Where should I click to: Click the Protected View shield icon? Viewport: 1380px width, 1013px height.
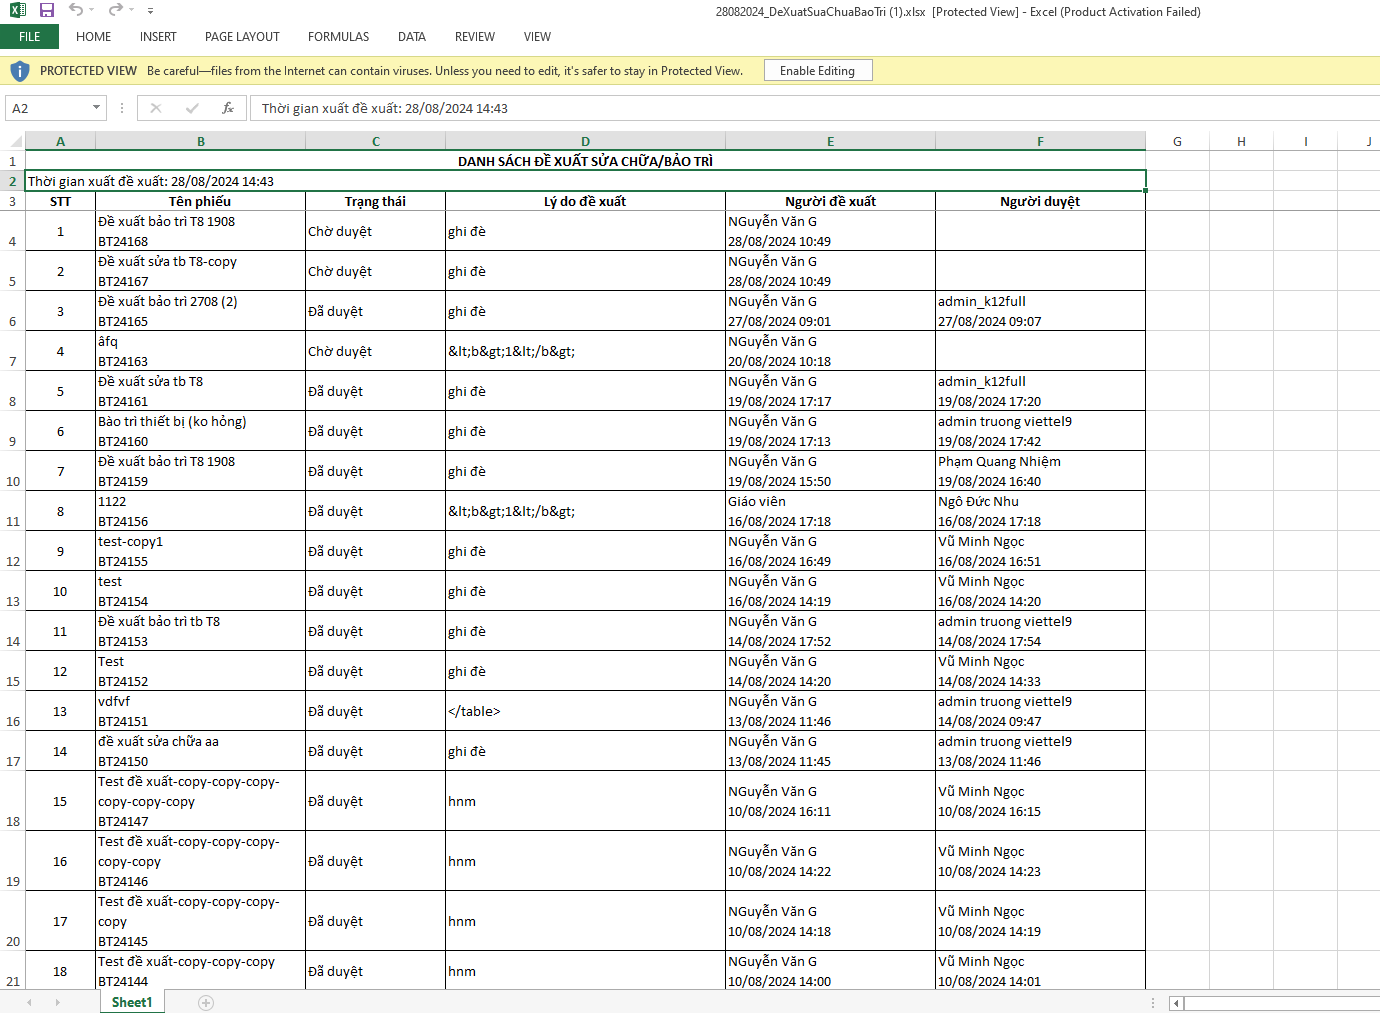click(x=19, y=71)
